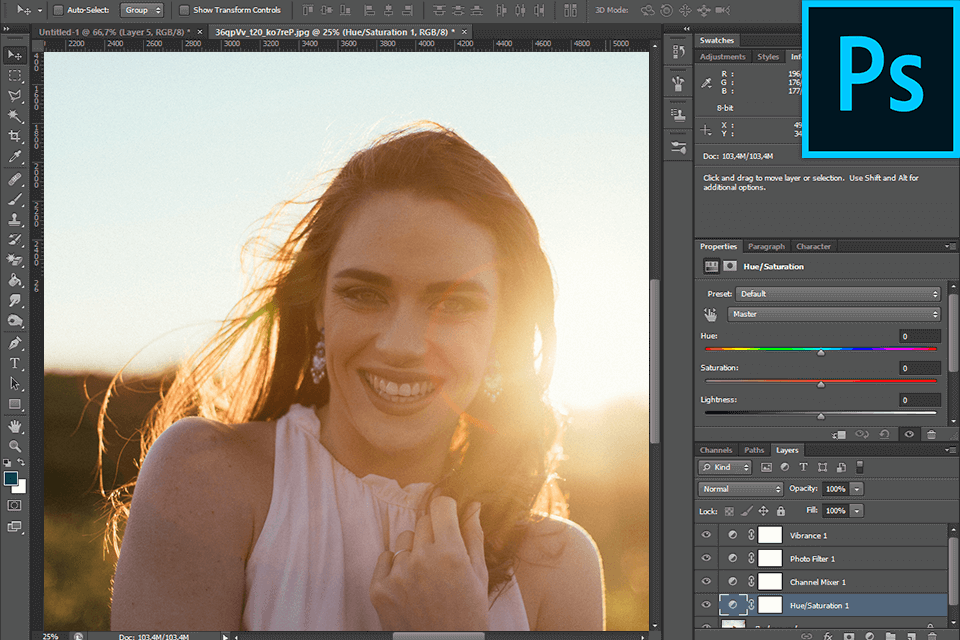Viewport: 960px width, 640px height.
Task: Toggle visibility of Channel Mixer 1 layer
Action: 707,582
